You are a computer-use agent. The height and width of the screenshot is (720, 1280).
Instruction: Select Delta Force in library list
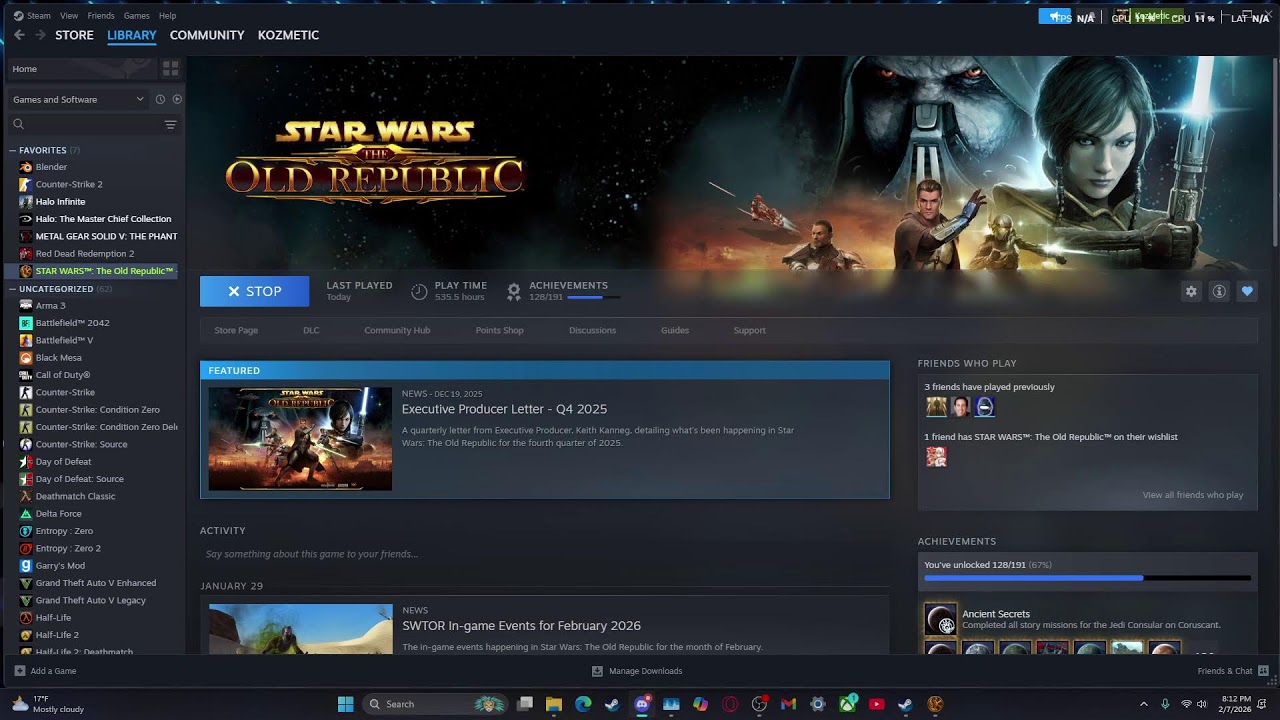[58, 513]
